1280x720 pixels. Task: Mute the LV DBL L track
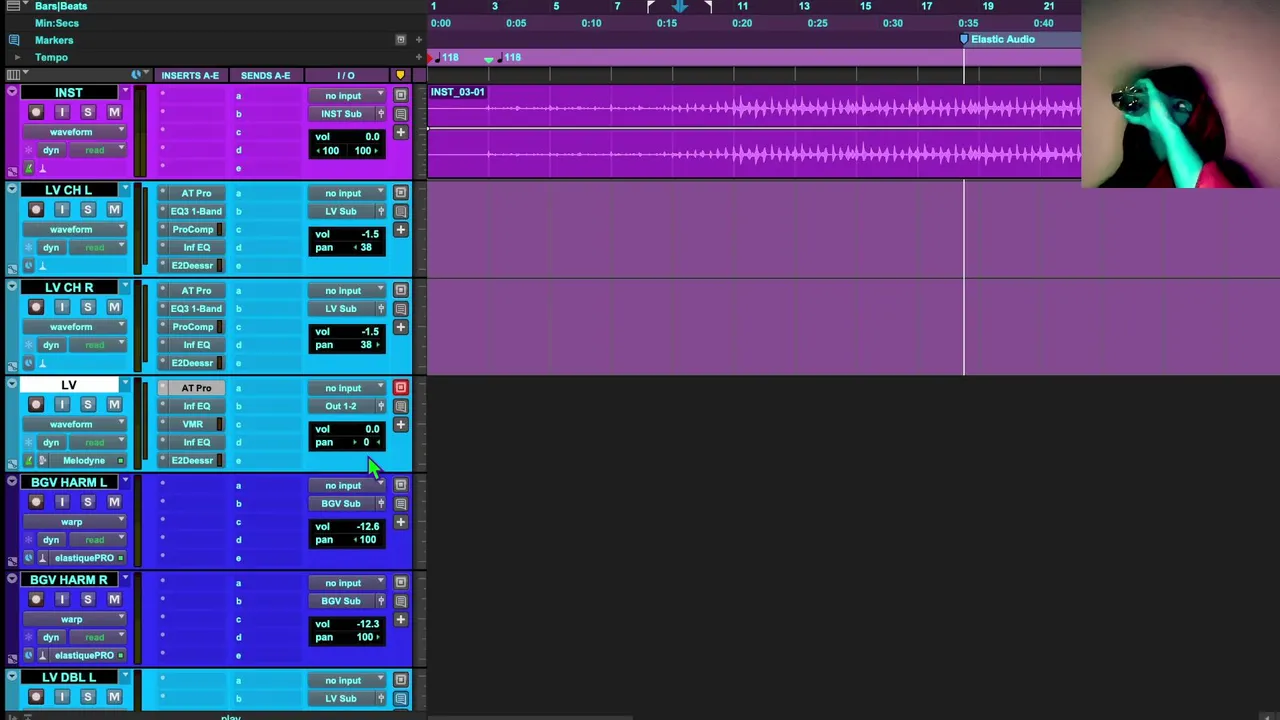(x=114, y=696)
